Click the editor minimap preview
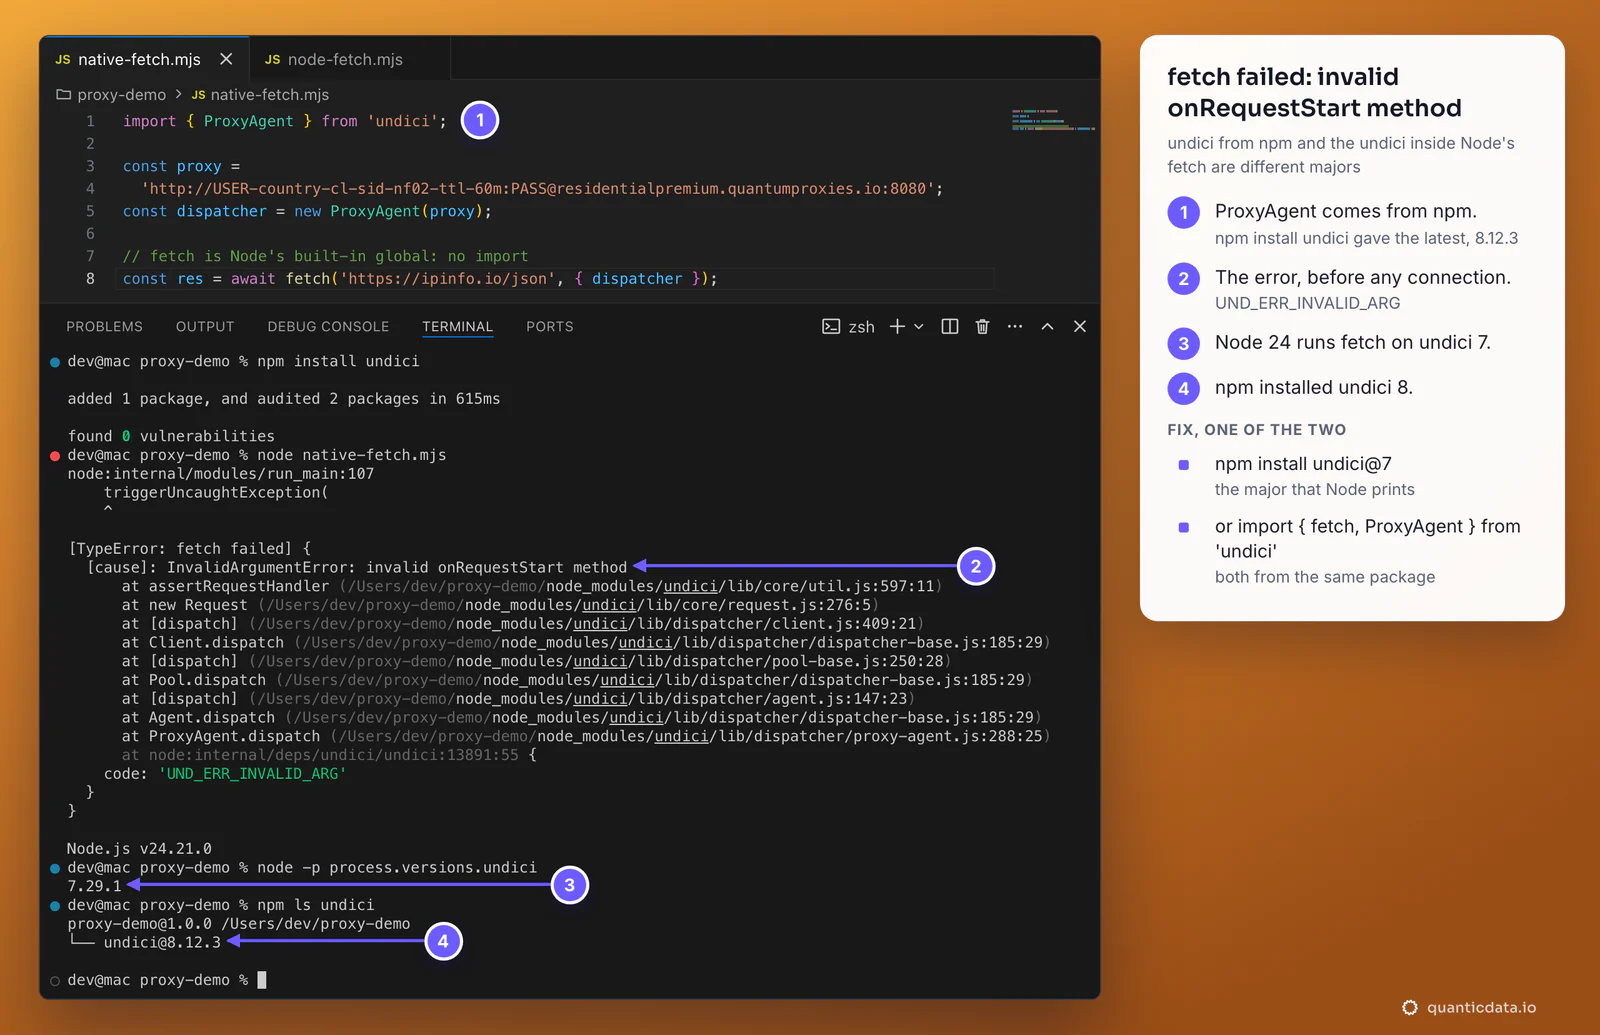Viewport: 1600px width, 1035px height. pos(1053,120)
